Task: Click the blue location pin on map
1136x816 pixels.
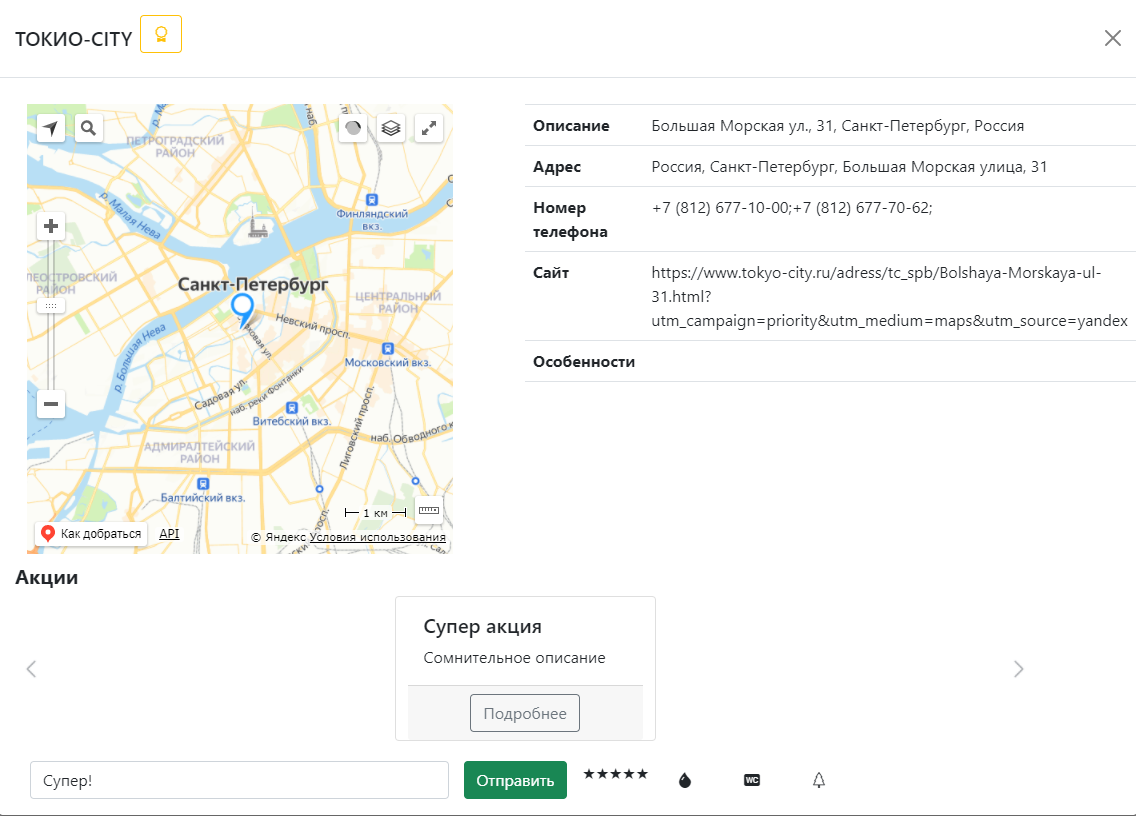Action: [x=243, y=310]
